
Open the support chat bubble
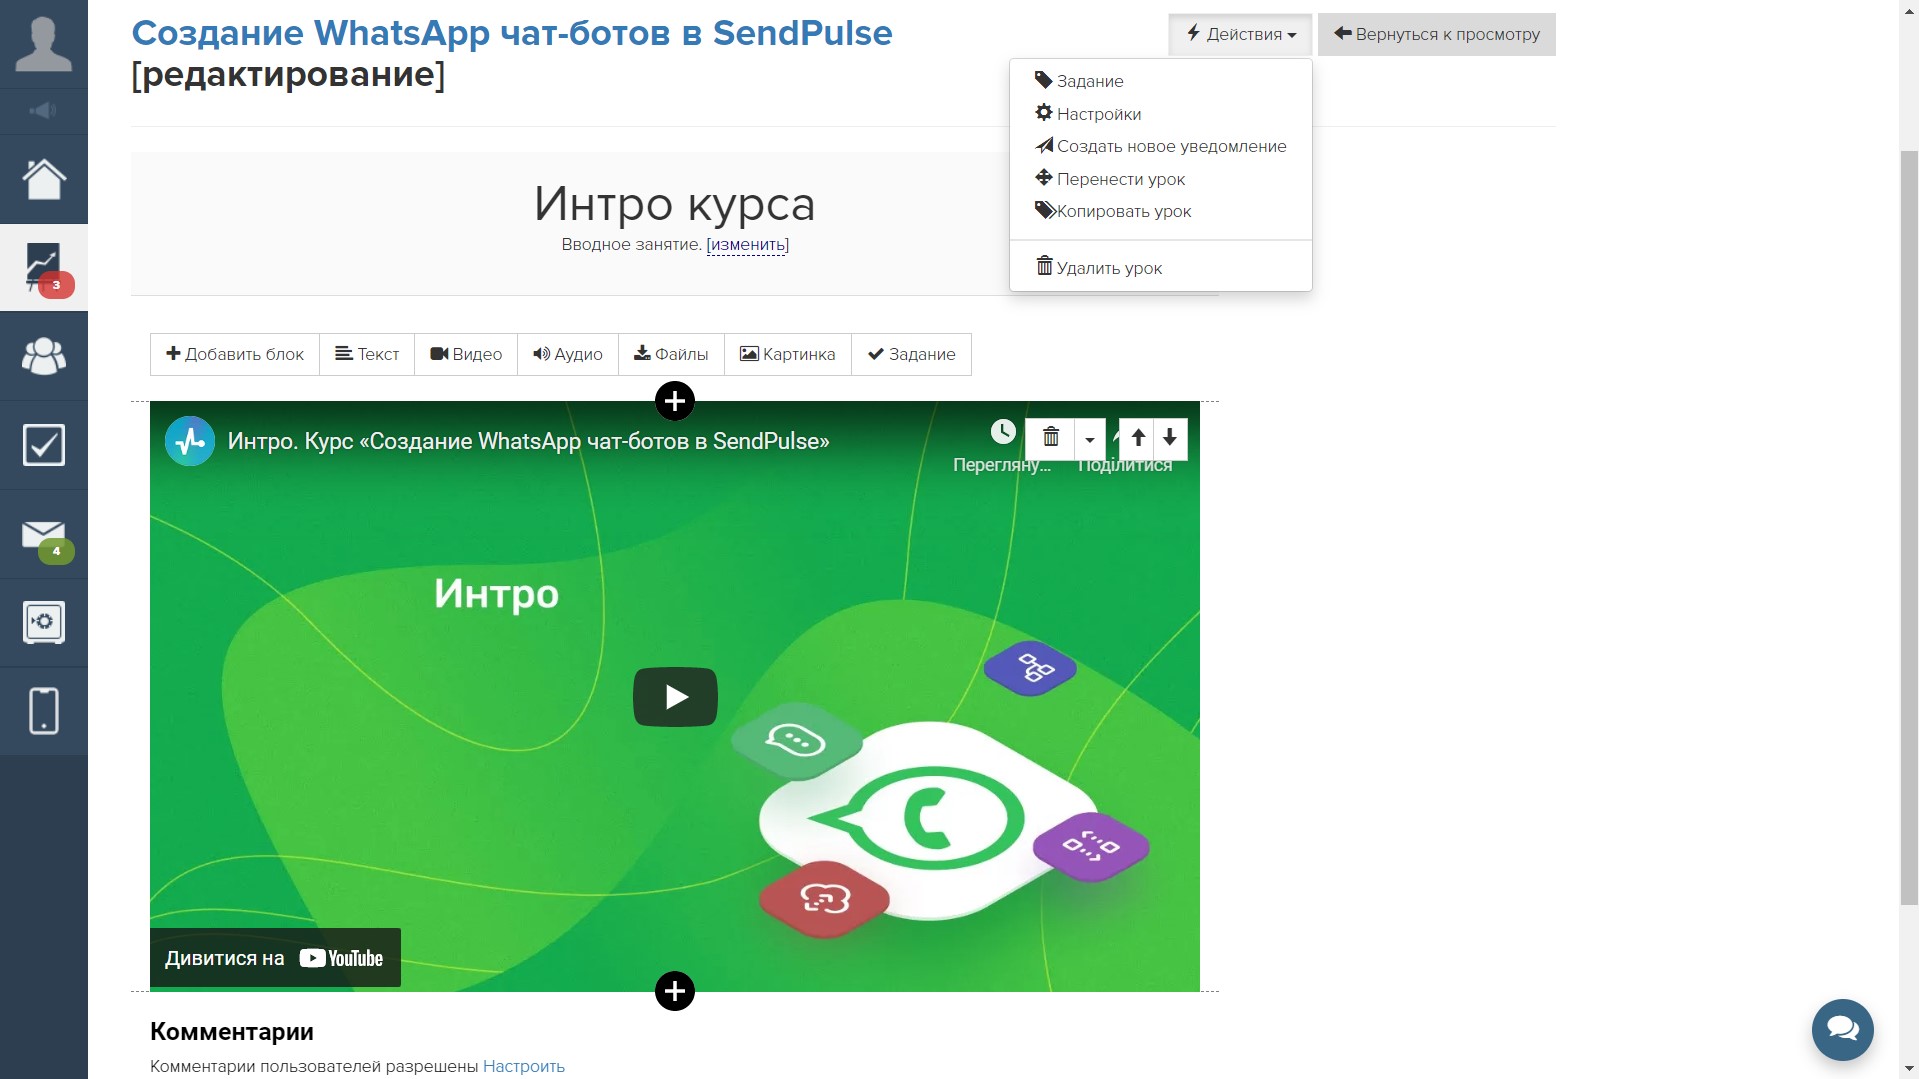pyautogui.click(x=1842, y=1029)
